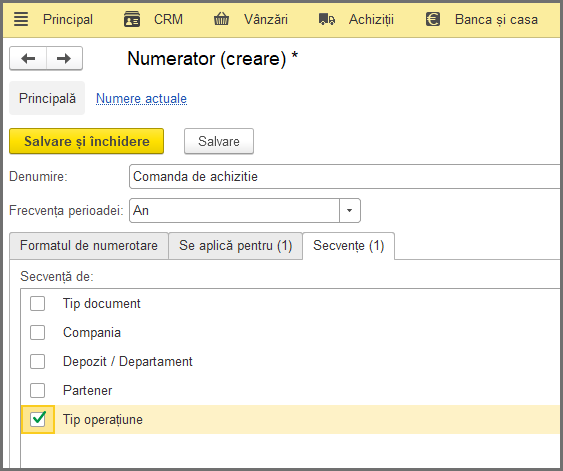Uncheck the Tip operațiune checkbox
563x471 pixels.
pos(38,419)
